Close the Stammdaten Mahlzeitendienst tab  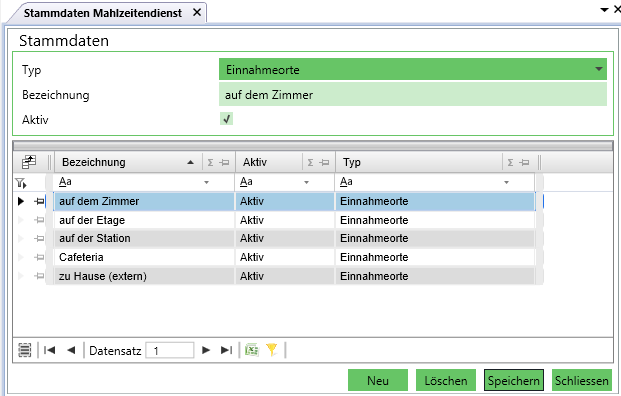(x=197, y=13)
